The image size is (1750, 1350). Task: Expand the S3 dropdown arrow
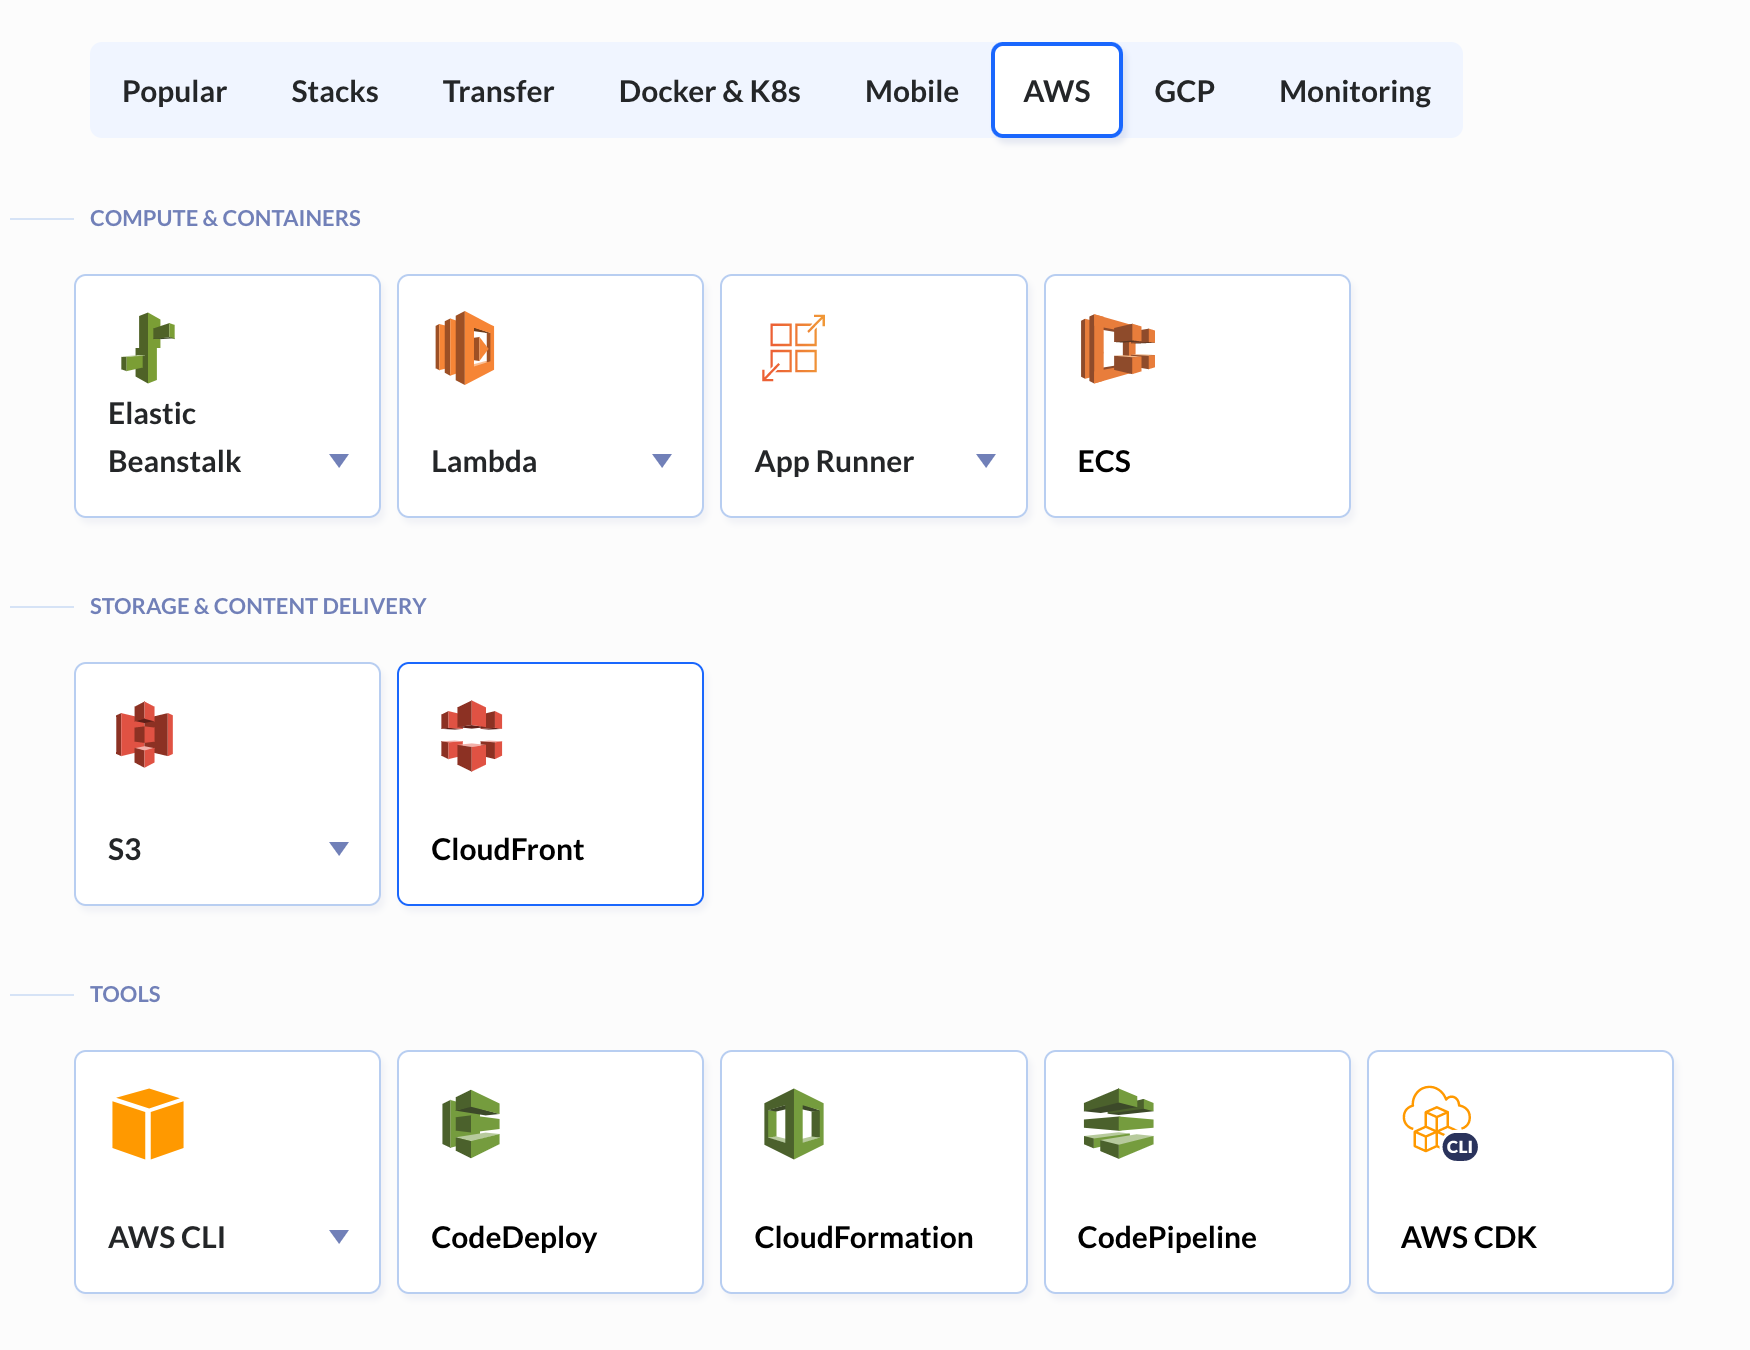(339, 849)
